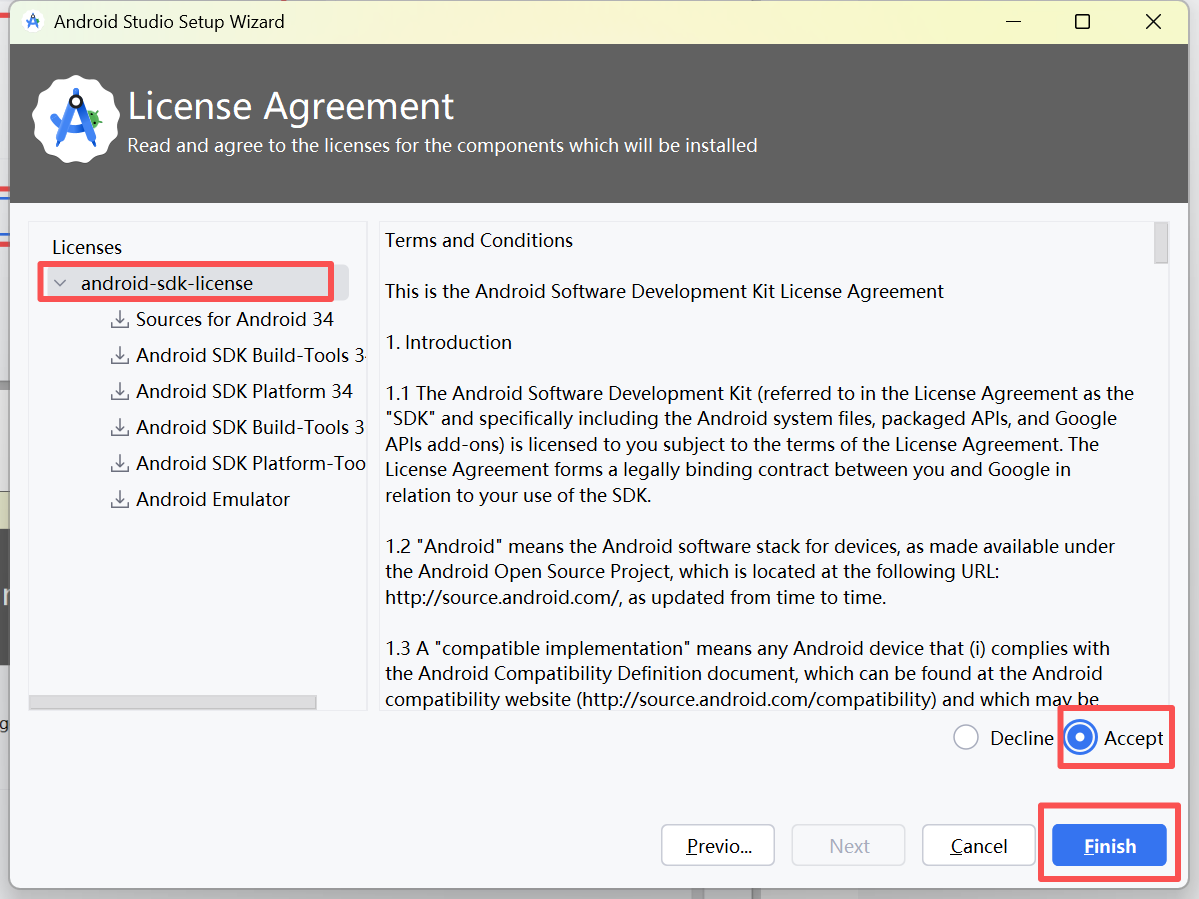Screen dimensions: 1199x899
Task: Click the download icon beside Android SDK Platform 34
Action: coord(119,391)
